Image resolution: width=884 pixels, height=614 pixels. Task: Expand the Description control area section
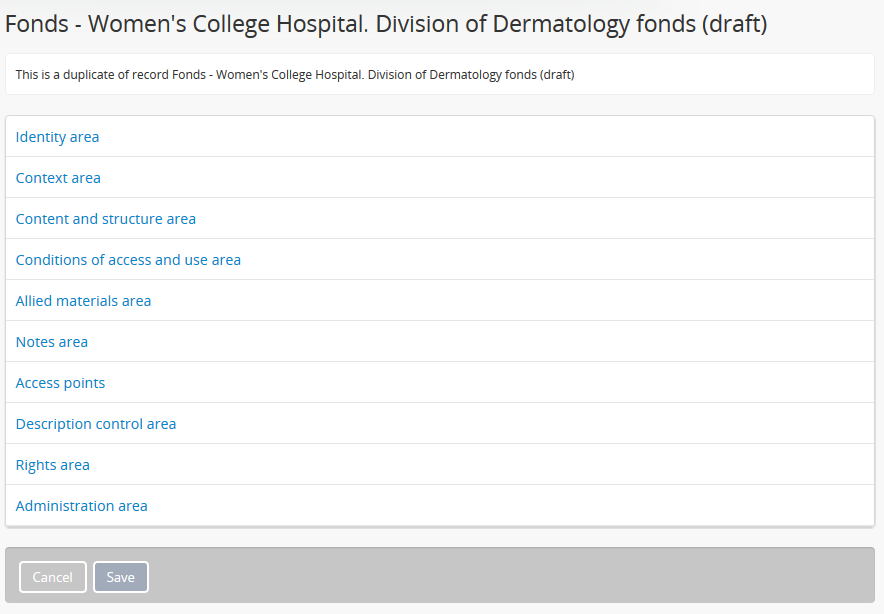tap(96, 424)
